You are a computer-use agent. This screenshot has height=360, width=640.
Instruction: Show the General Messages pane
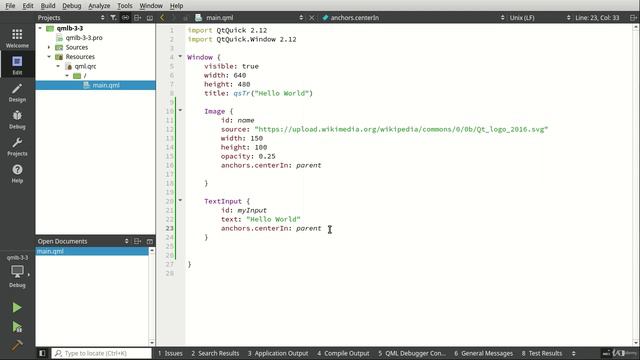(484, 353)
